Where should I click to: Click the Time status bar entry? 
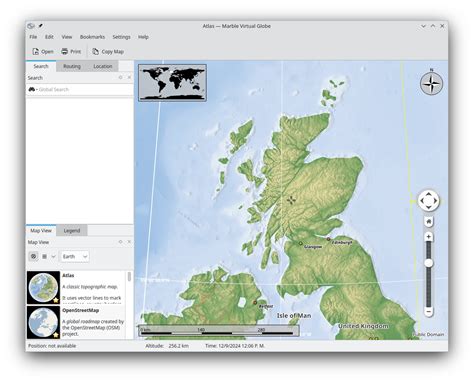coord(235,346)
